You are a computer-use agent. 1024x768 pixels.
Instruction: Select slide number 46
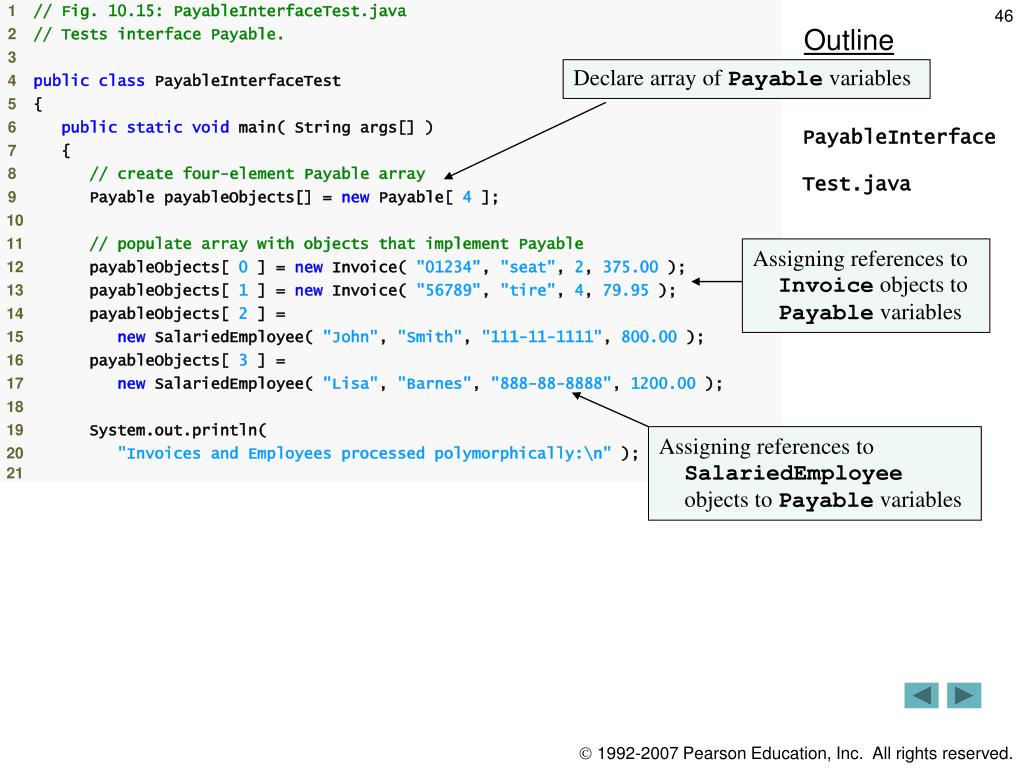click(1003, 16)
